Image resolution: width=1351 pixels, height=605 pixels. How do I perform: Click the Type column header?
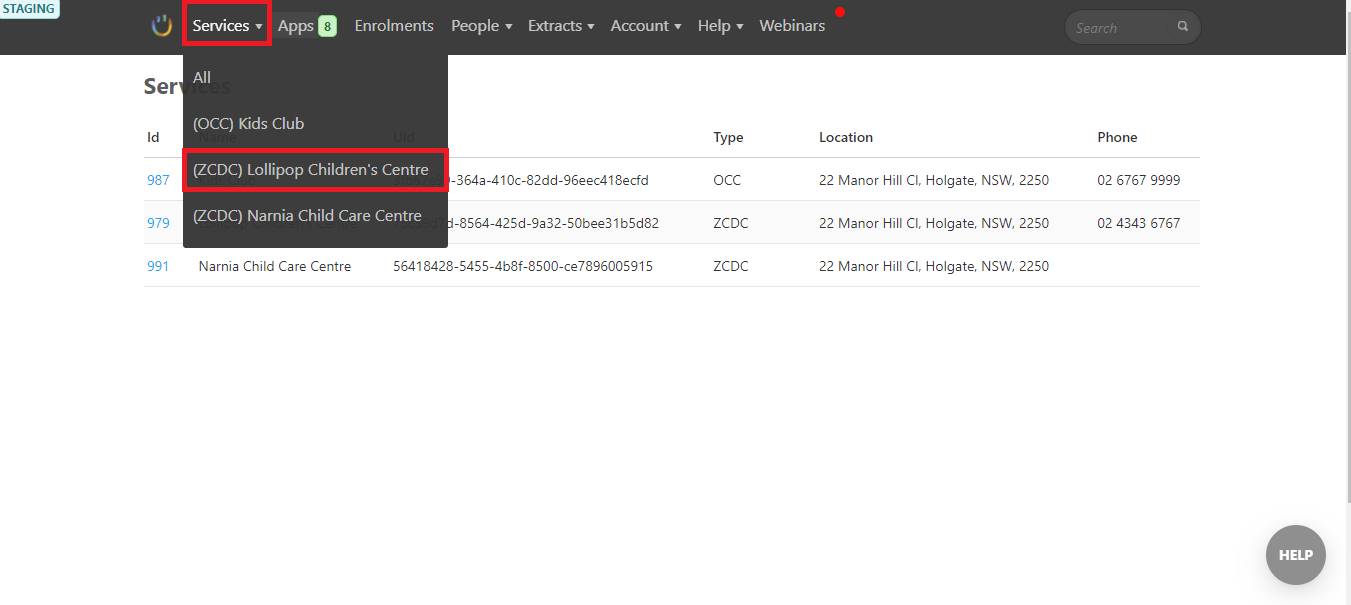pos(728,137)
